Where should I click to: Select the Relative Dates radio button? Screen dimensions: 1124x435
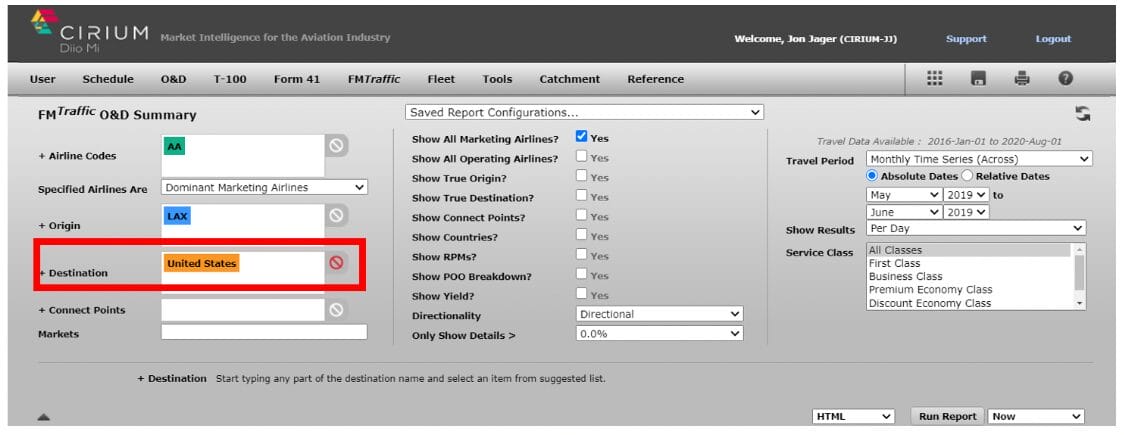[x=967, y=176]
